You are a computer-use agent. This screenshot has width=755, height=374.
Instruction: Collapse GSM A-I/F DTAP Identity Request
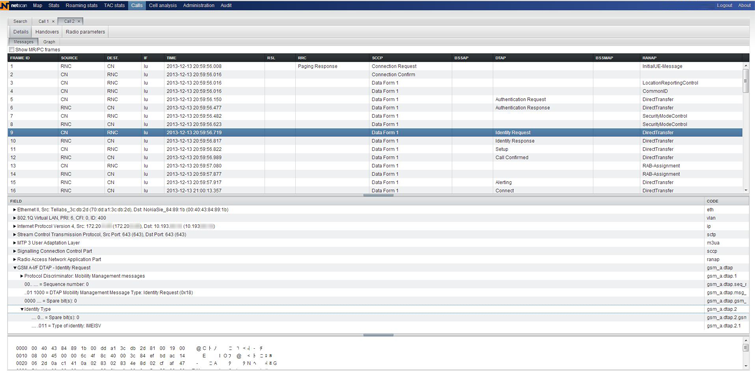pos(14,268)
